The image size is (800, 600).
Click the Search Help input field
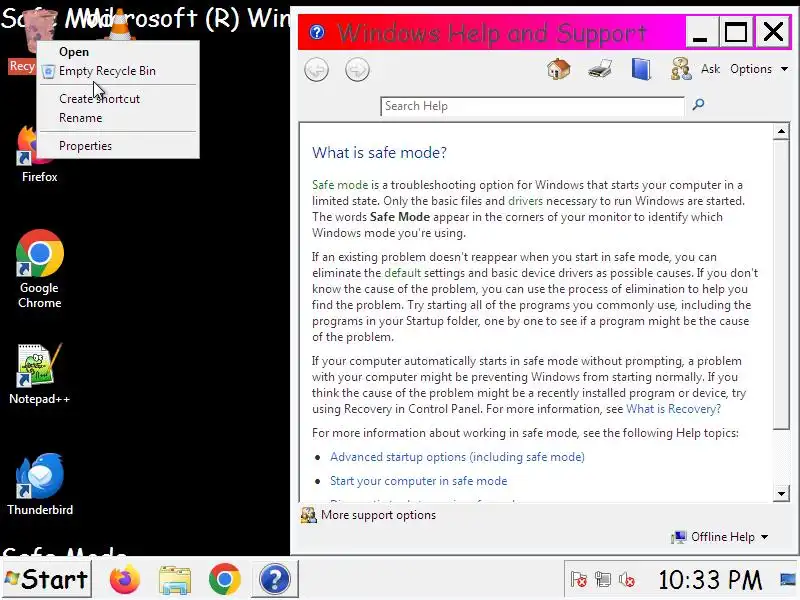[532, 106]
